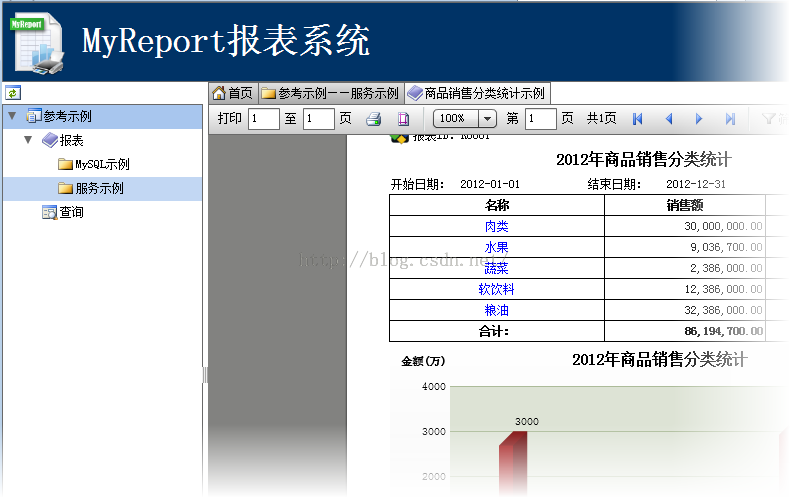Click the 86,194,700.00 total cell
790x498 pixels.
tap(685, 331)
